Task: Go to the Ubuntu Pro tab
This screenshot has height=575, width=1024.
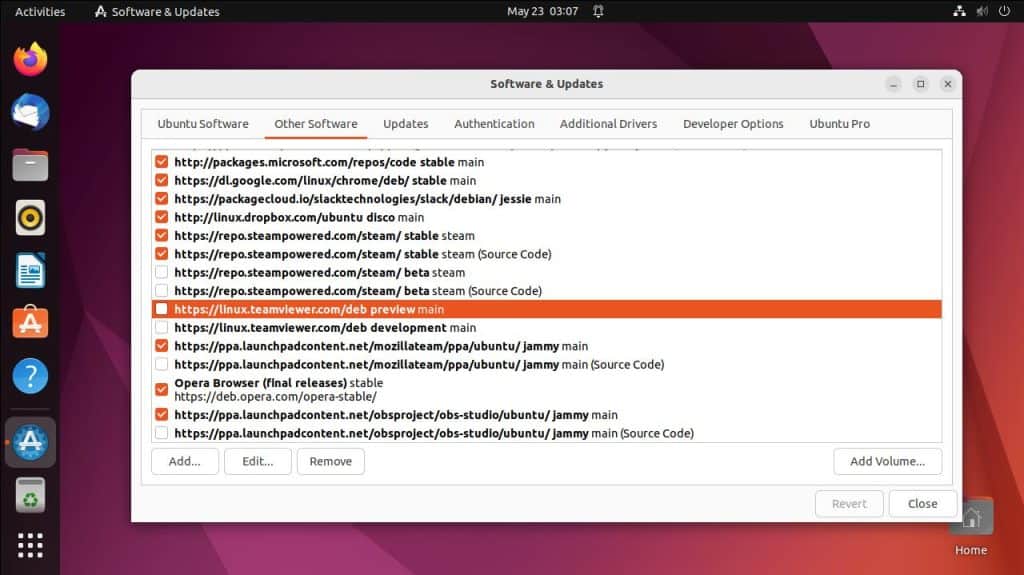Action: point(839,124)
